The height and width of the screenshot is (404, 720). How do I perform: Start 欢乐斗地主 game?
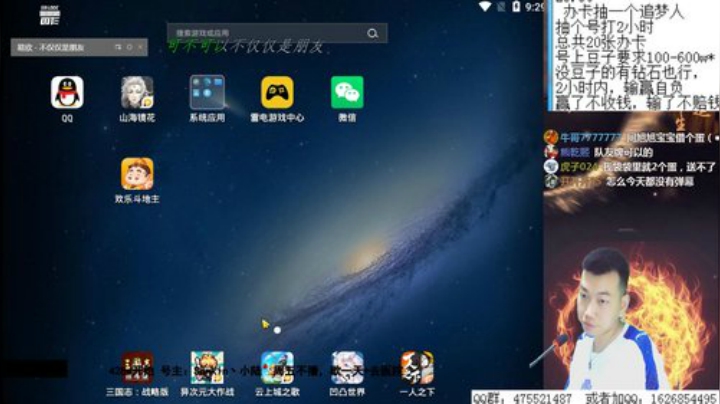click(137, 174)
